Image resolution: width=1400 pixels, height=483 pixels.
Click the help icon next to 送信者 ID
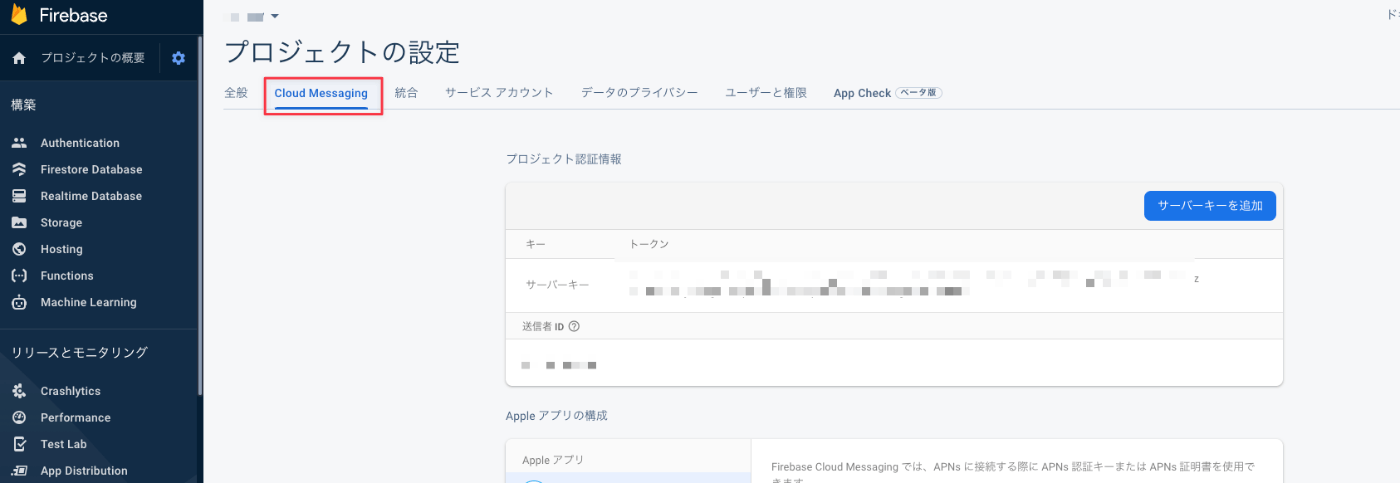[574, 326]
